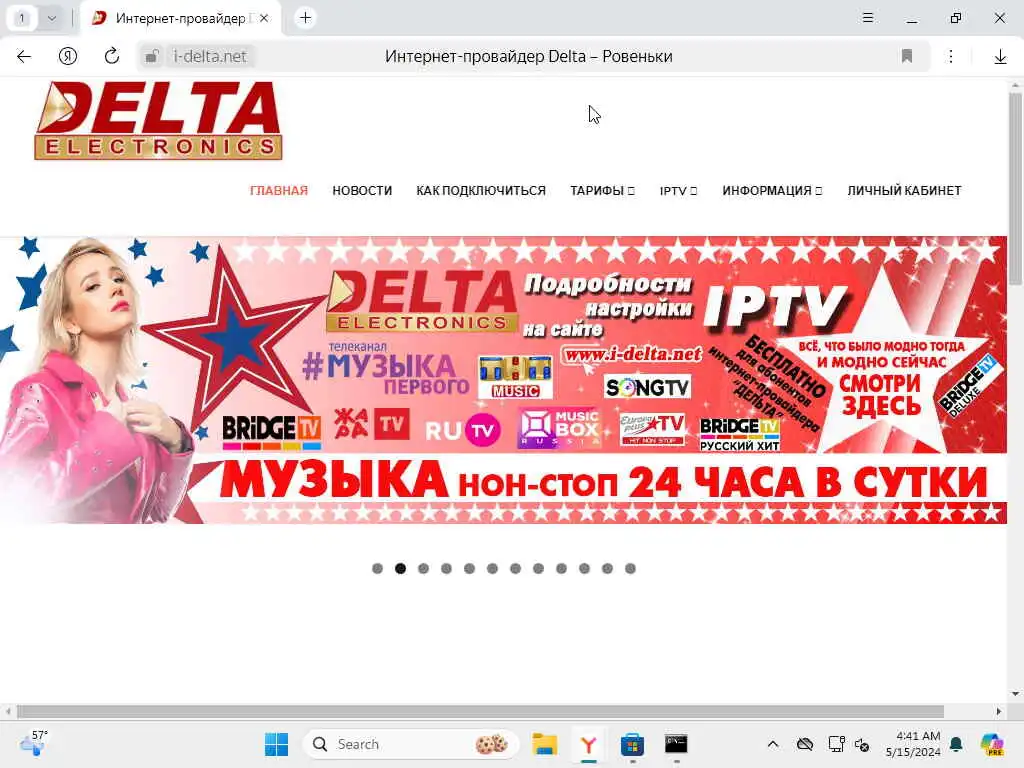Open the weather widget showing 57°
1024x768 pixels.
tap(34, 744)
